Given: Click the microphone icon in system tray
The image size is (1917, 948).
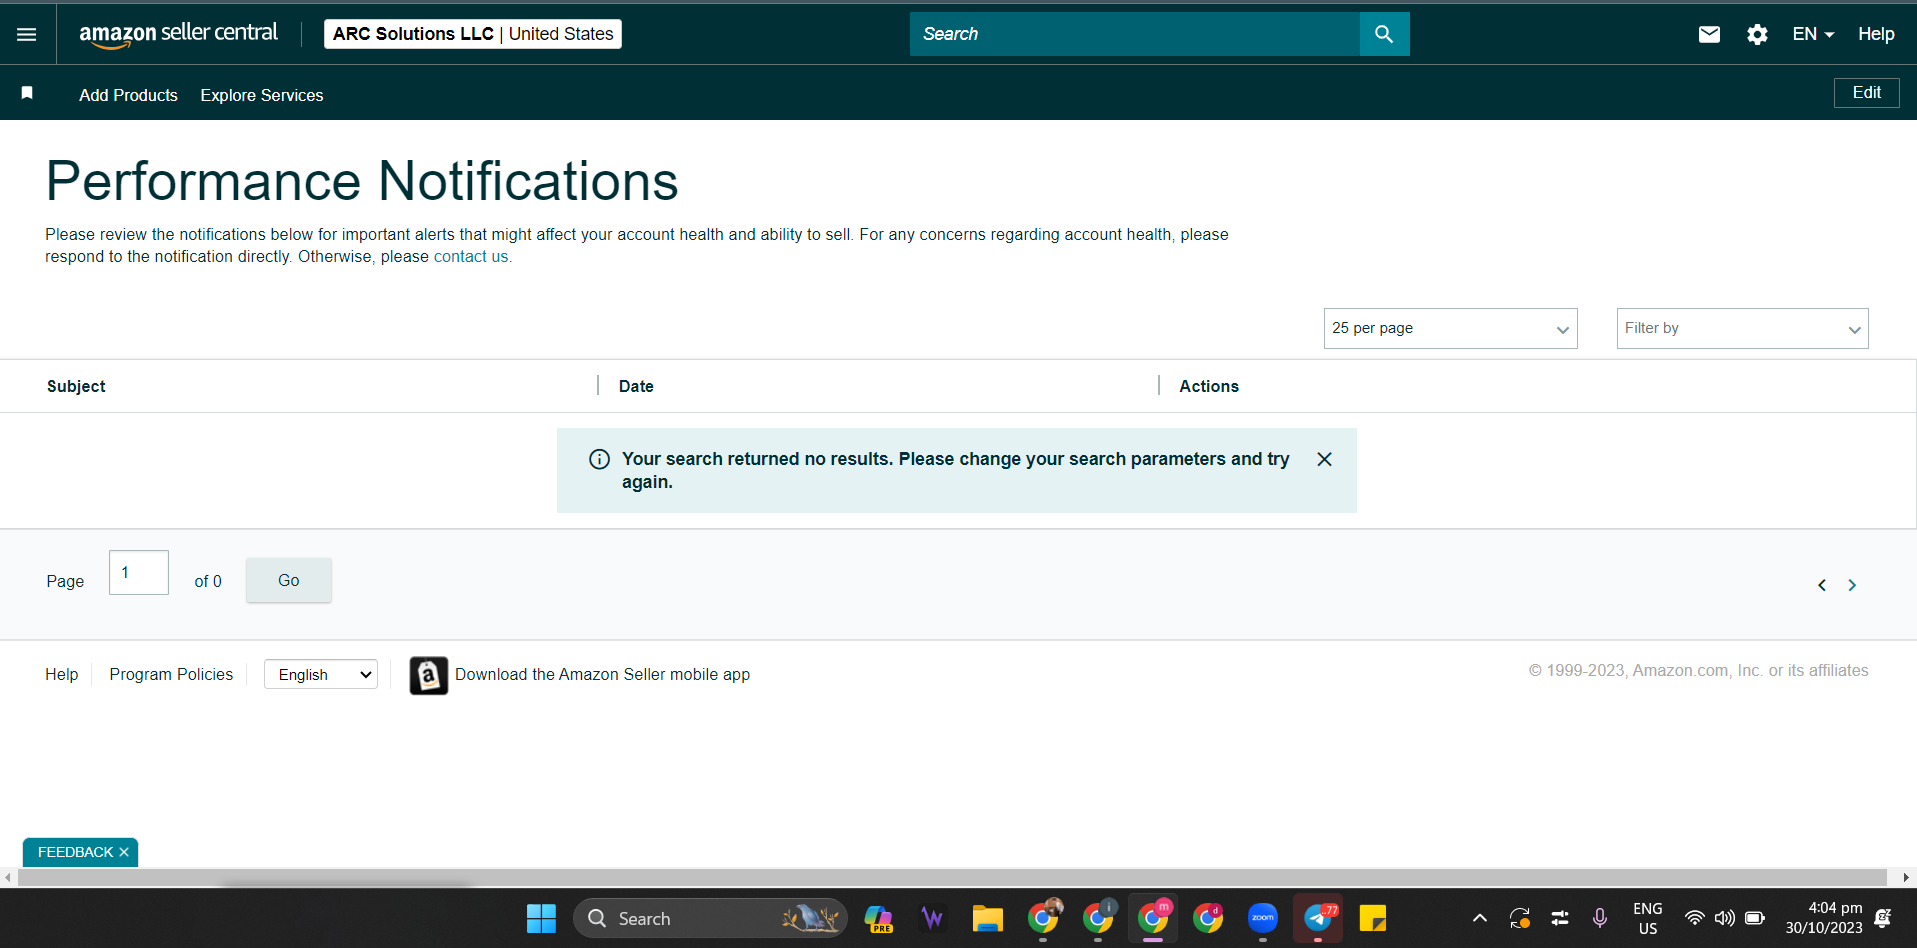Looking at the screenshot, I should [1600, 918].
